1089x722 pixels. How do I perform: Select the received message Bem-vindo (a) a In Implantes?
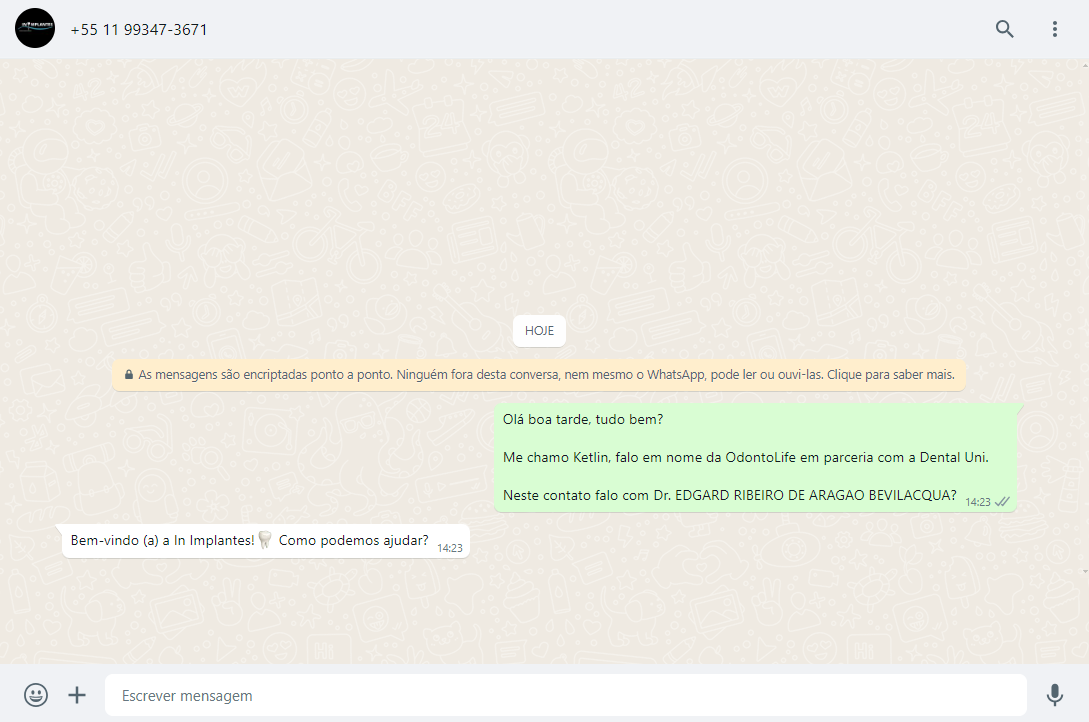click(266, 541)
